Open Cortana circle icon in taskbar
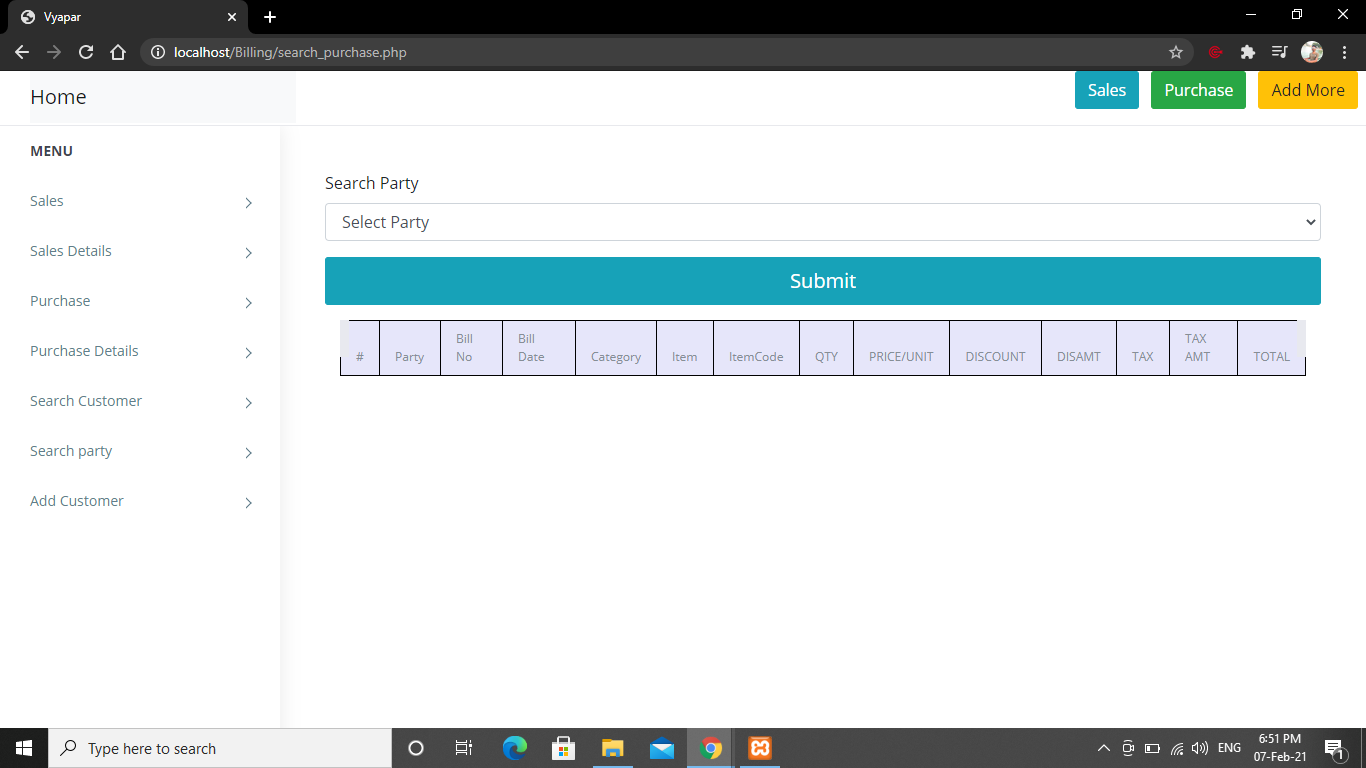Viewport: 1366px width, 768px height. (416, 748)
